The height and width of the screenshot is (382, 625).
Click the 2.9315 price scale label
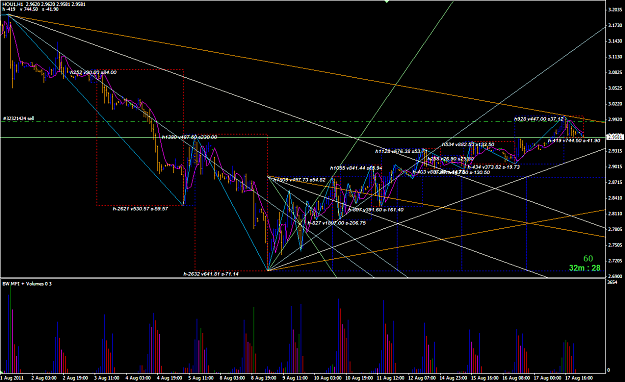614,151
